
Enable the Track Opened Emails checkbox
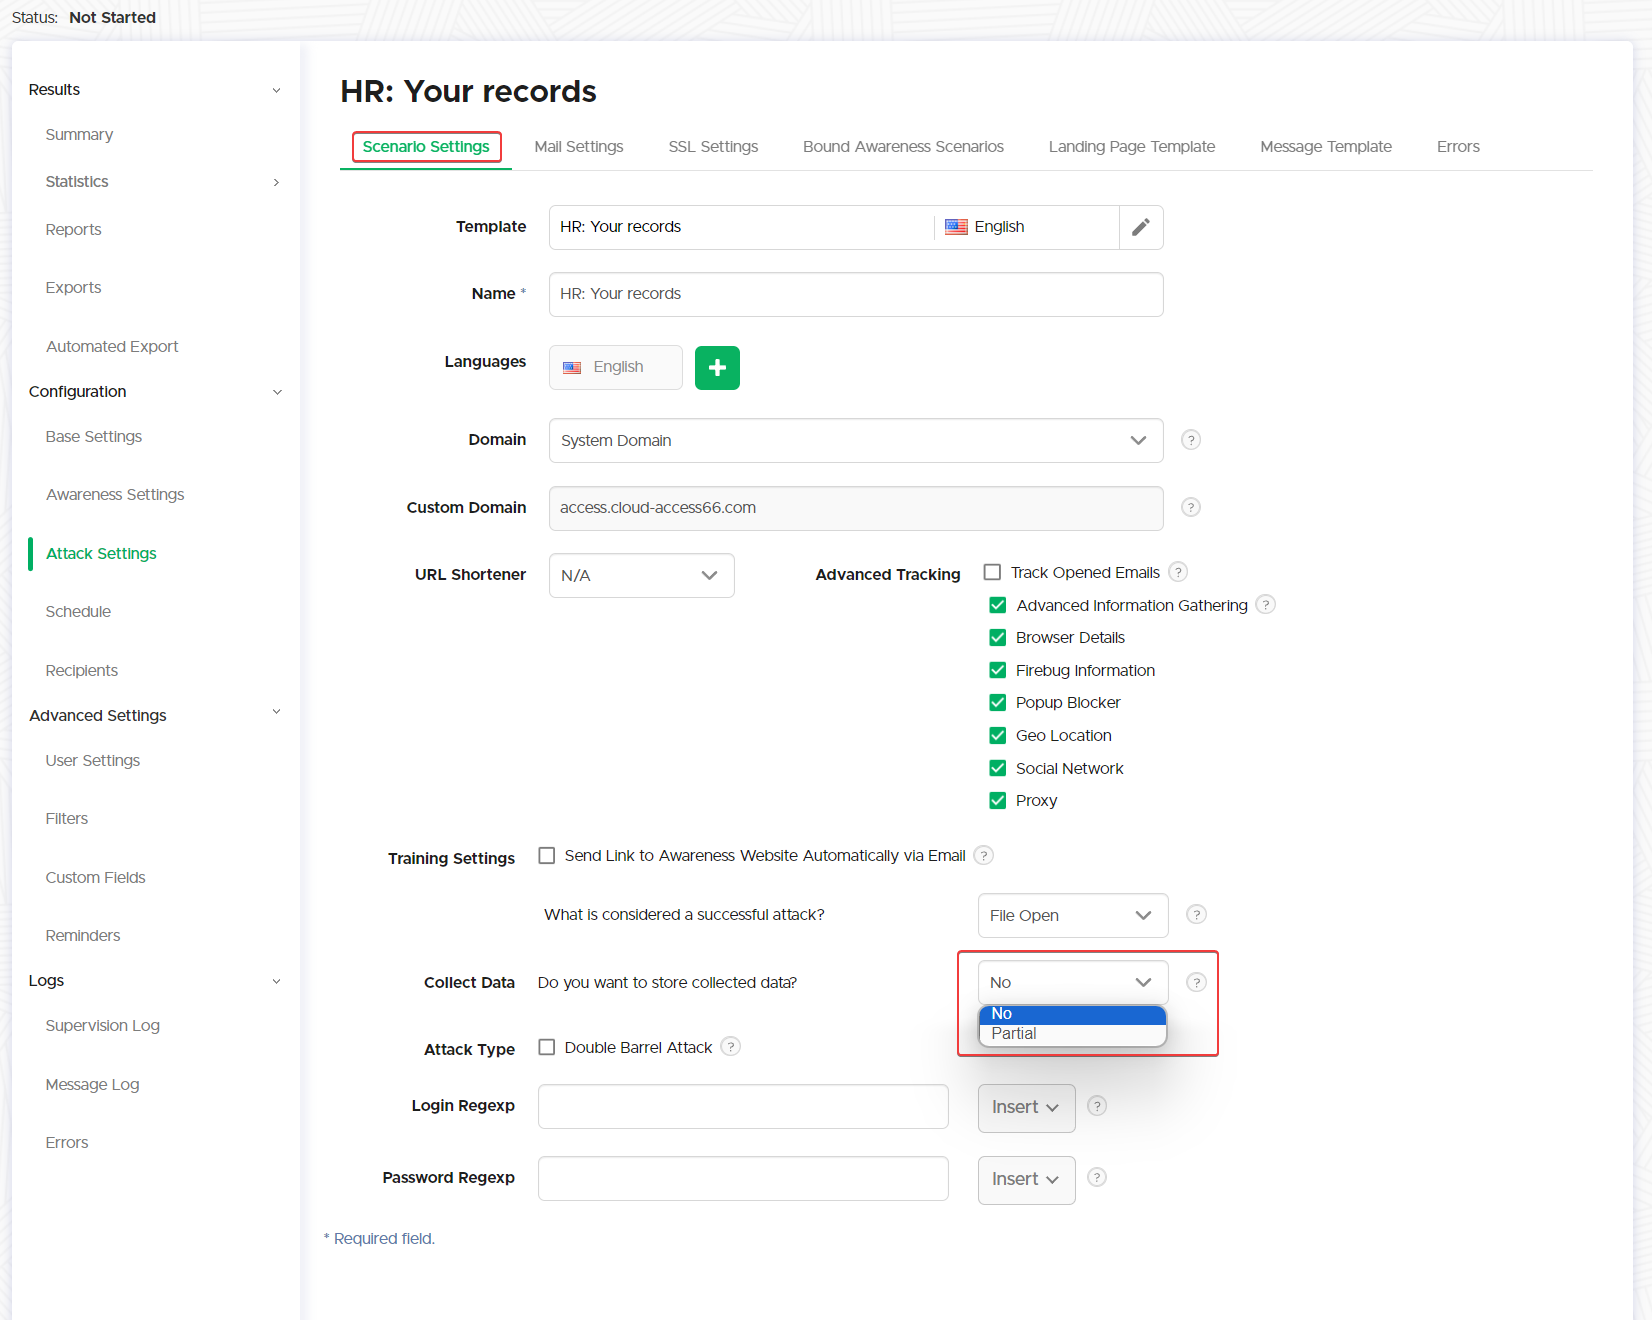992,572
